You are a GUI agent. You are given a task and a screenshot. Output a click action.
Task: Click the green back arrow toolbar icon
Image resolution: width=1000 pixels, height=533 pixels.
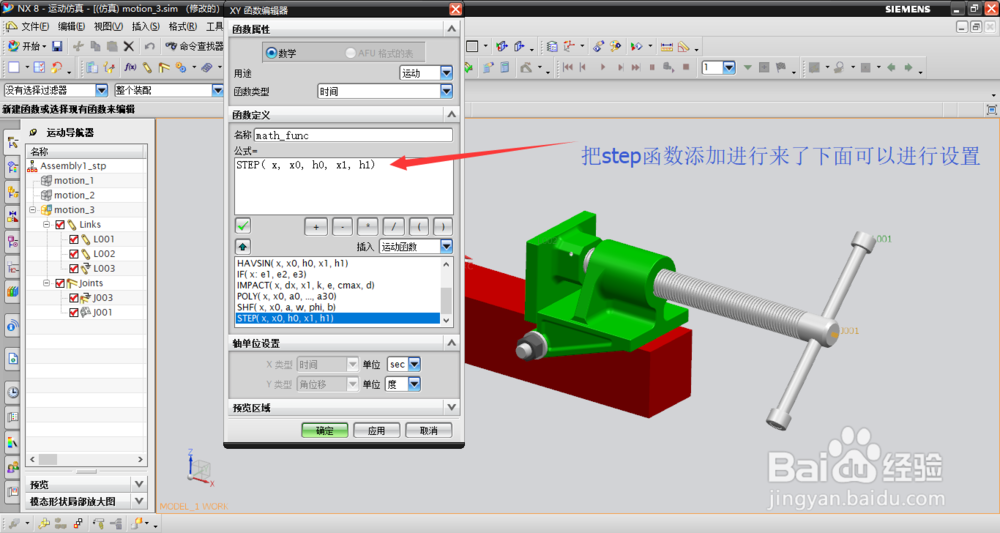(891, 67)
